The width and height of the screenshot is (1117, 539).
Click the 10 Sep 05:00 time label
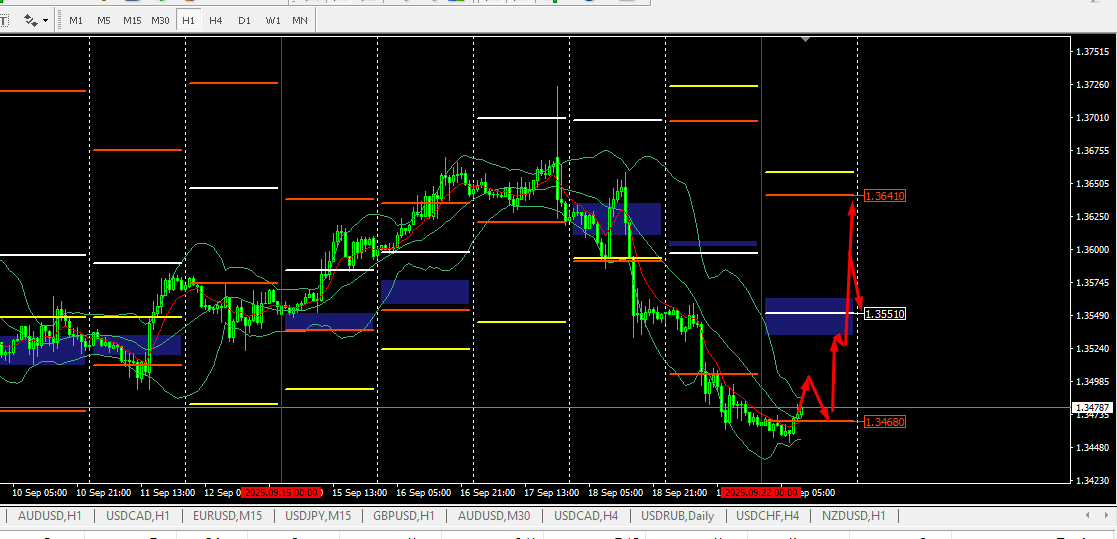click(x=41, y=493)
